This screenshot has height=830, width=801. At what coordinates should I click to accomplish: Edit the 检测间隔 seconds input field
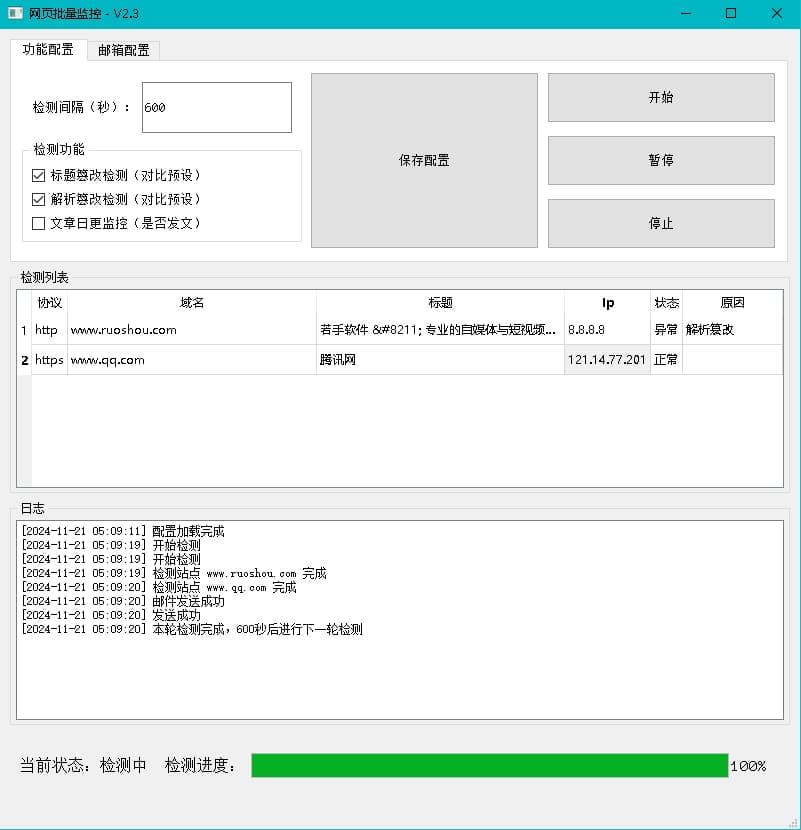coord(216,106)
